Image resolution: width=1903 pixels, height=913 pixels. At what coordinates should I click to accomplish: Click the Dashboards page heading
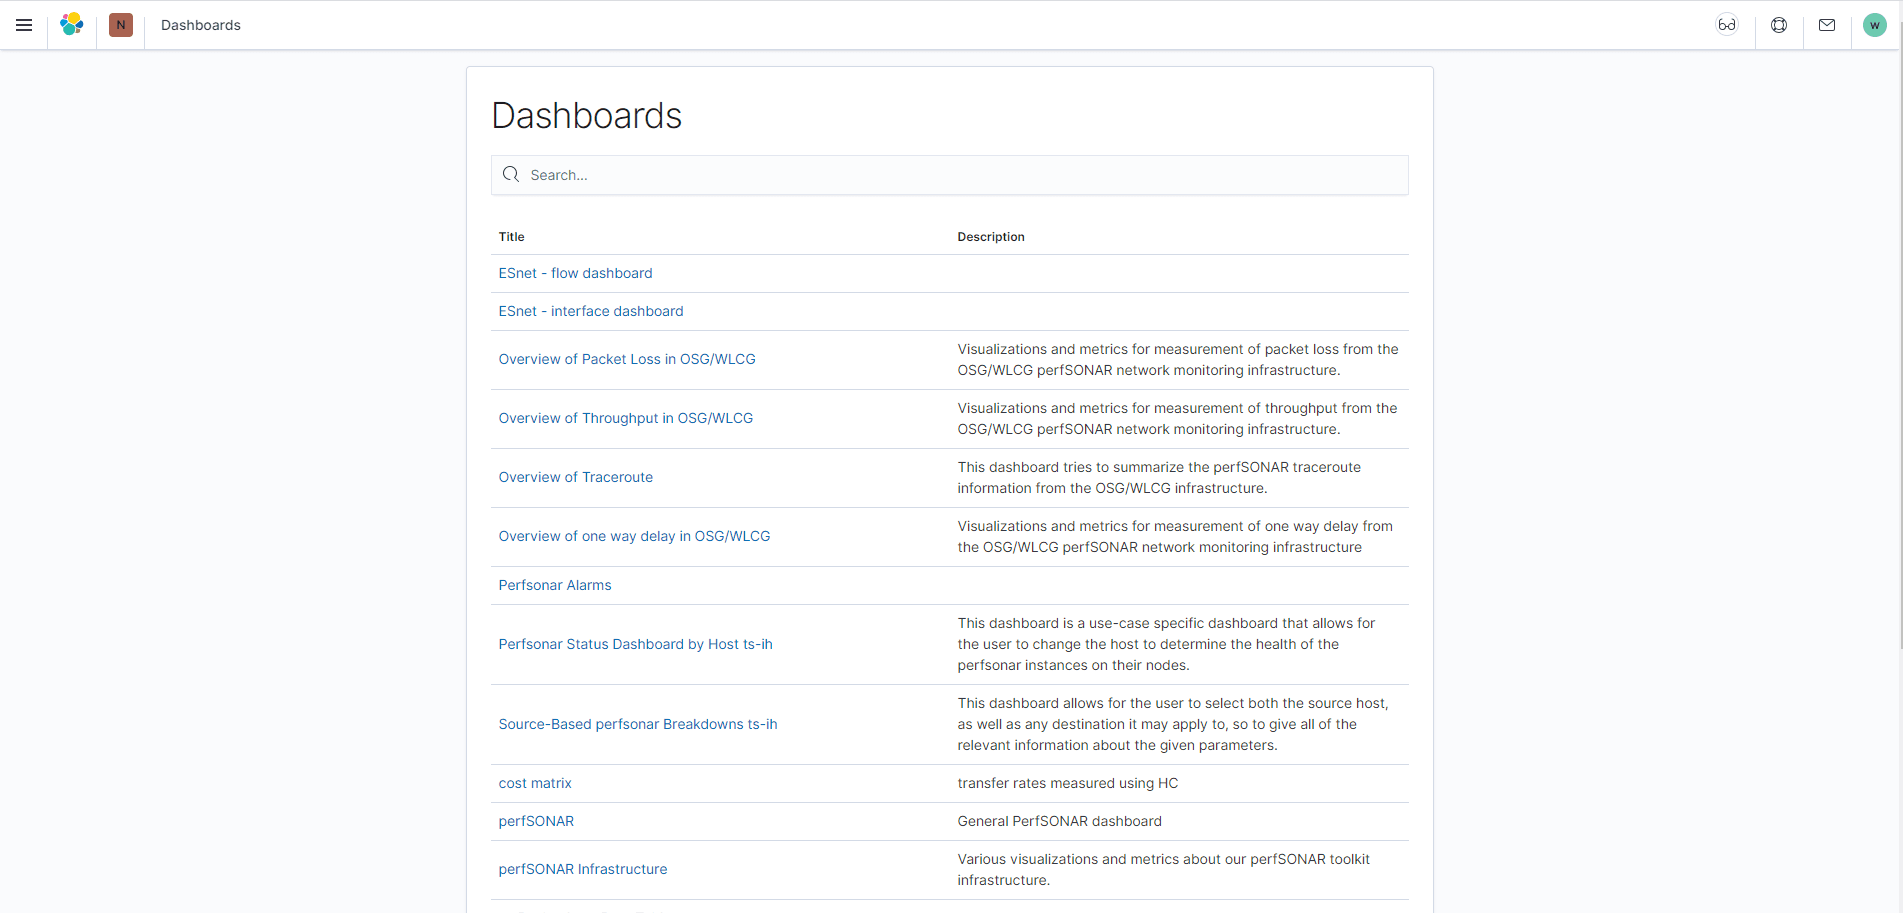pos(587,116)
